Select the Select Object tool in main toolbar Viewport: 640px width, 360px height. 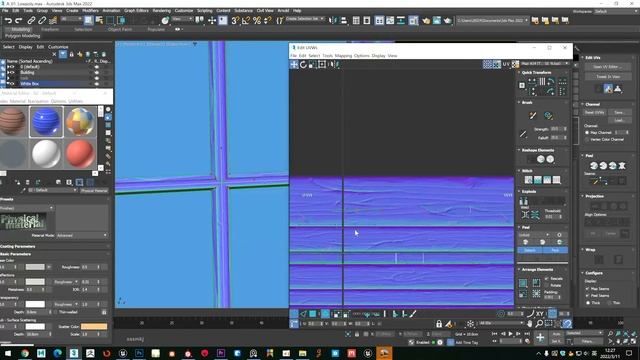(x=89, y=20)
